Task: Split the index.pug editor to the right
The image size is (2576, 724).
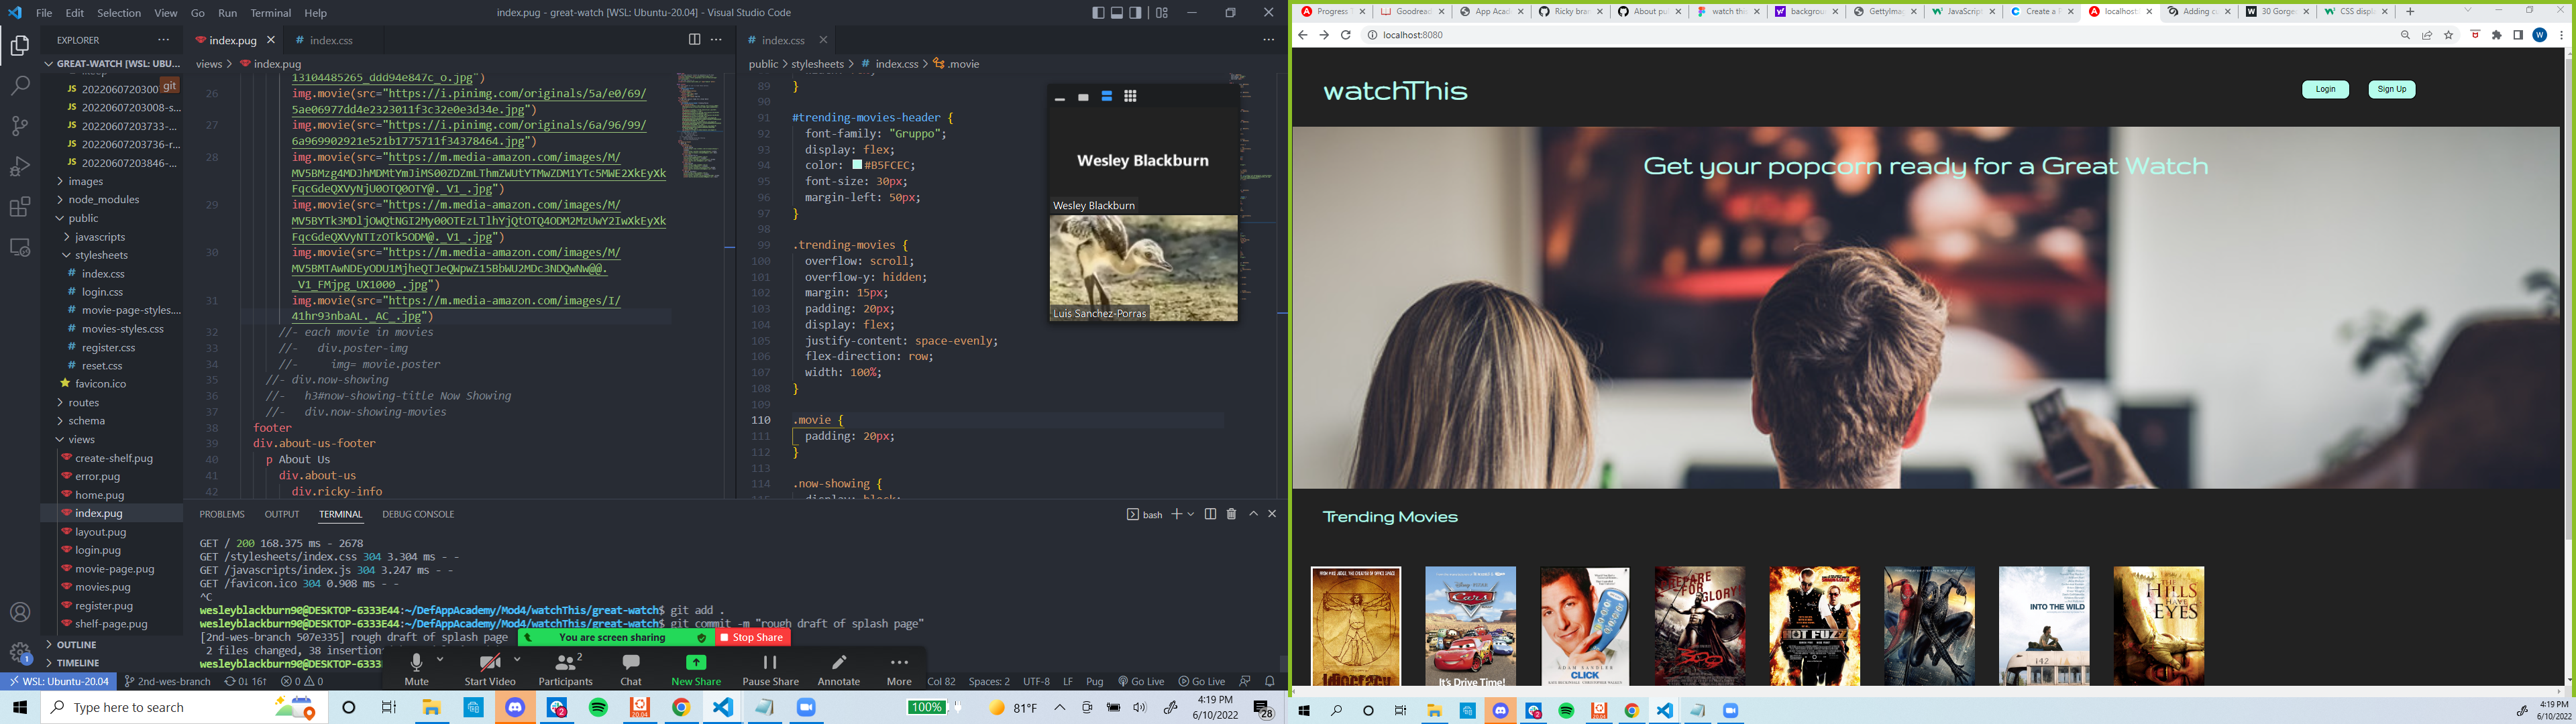Action: (694, 40)
